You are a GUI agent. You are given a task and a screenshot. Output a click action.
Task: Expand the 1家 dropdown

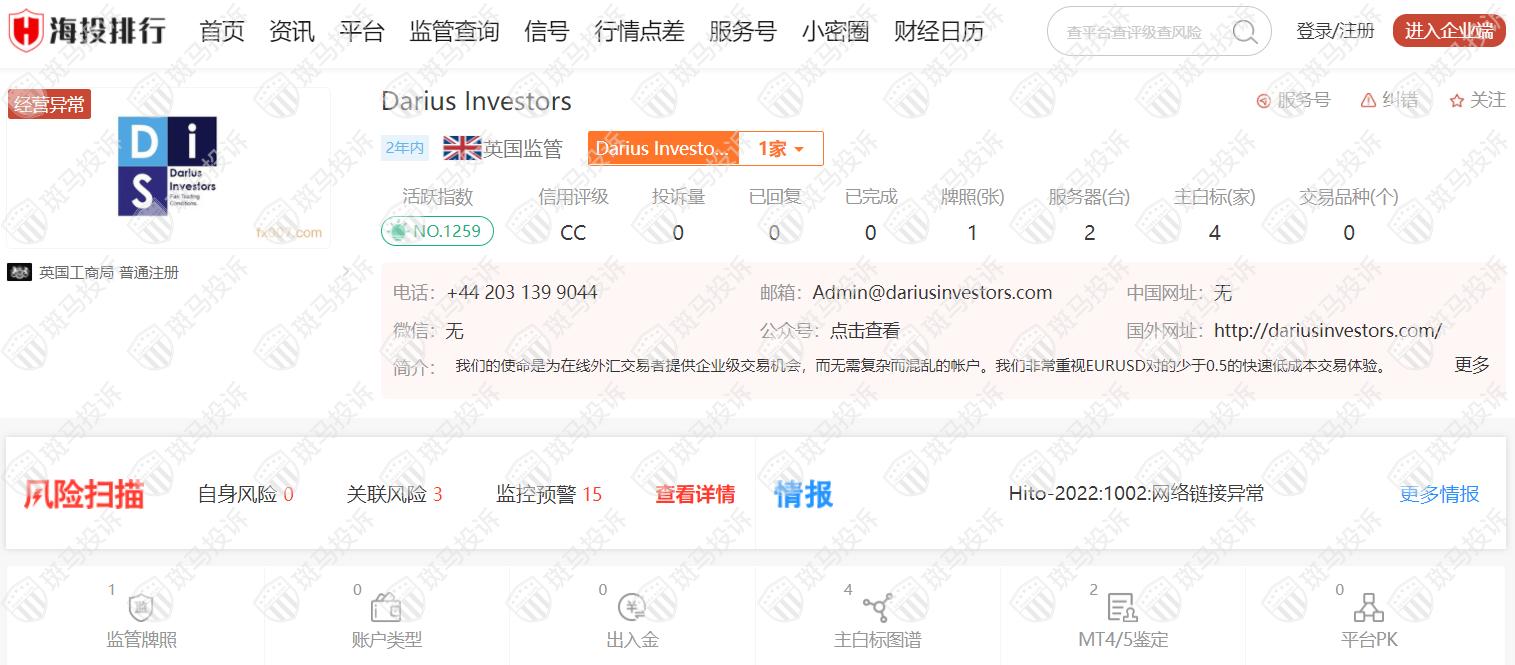(x=781, y=148)
